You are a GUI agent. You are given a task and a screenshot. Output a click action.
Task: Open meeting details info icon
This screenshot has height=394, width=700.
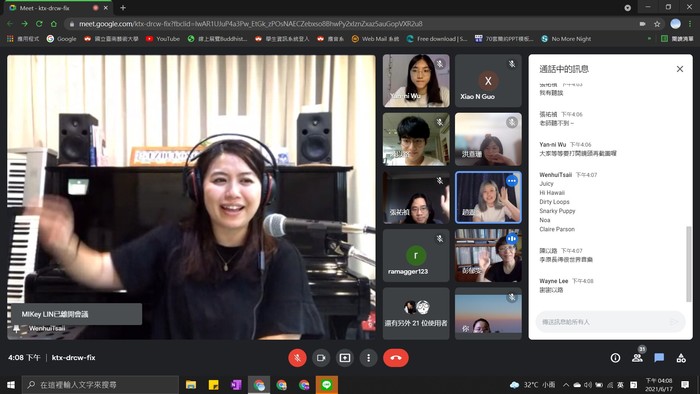click(x=615, y=358)
